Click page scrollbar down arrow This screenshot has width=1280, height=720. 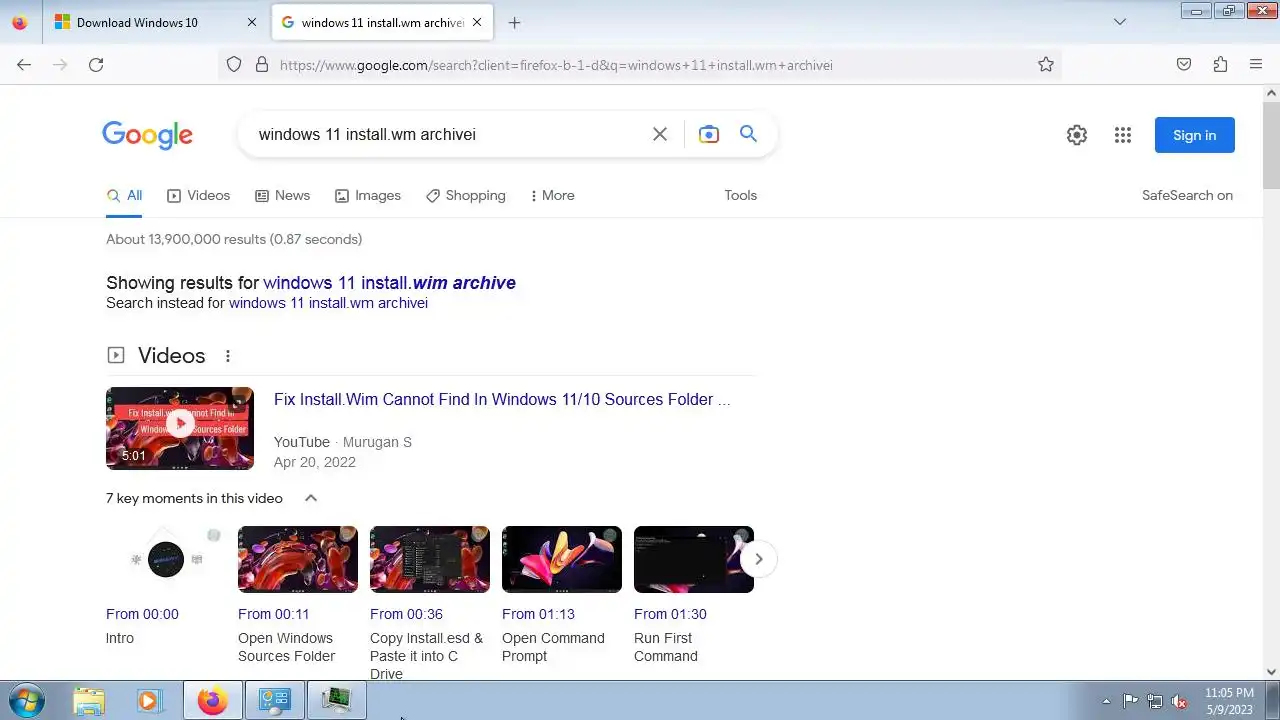(x=1272, y=673)
